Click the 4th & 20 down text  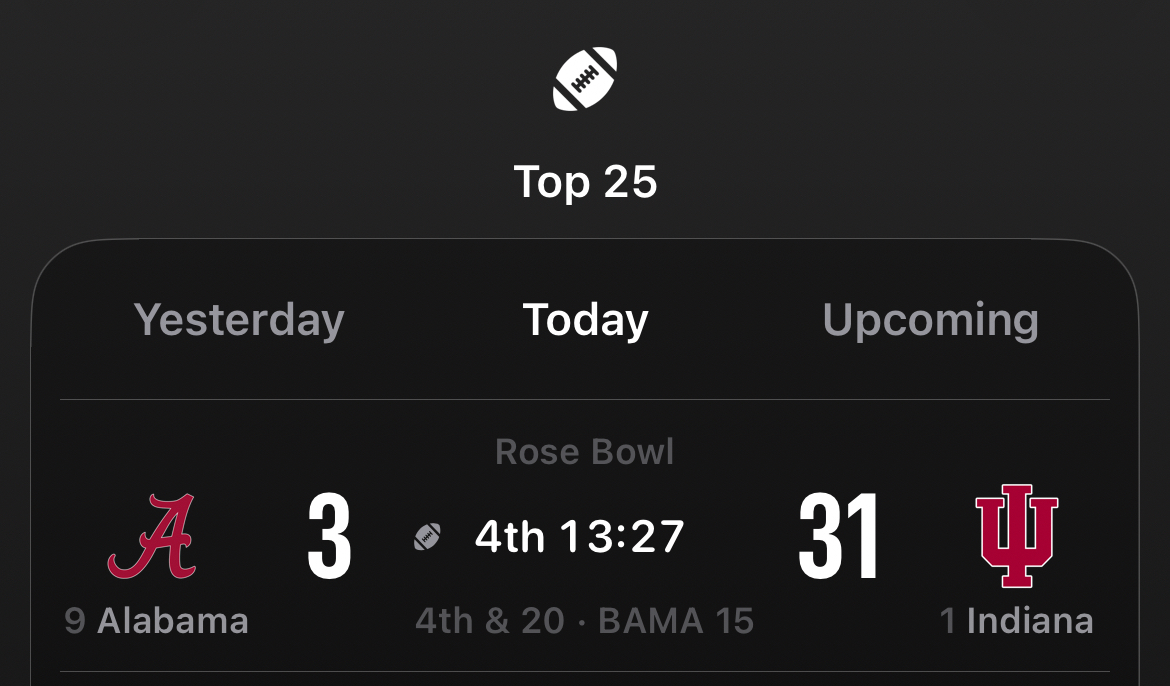point(490,621)
